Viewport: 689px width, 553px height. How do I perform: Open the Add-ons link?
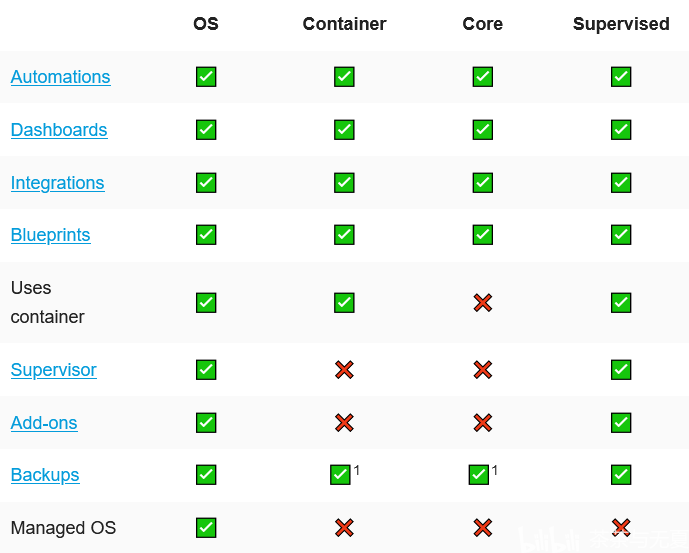(x=44, y=423)
